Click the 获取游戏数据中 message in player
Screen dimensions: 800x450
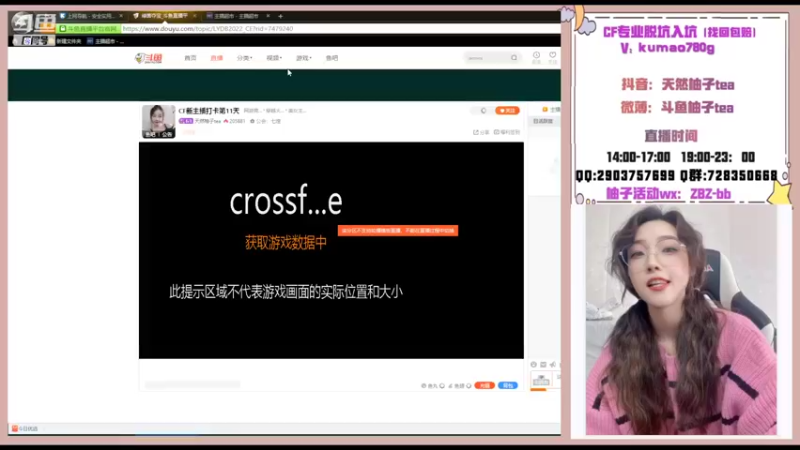(286, 243)
